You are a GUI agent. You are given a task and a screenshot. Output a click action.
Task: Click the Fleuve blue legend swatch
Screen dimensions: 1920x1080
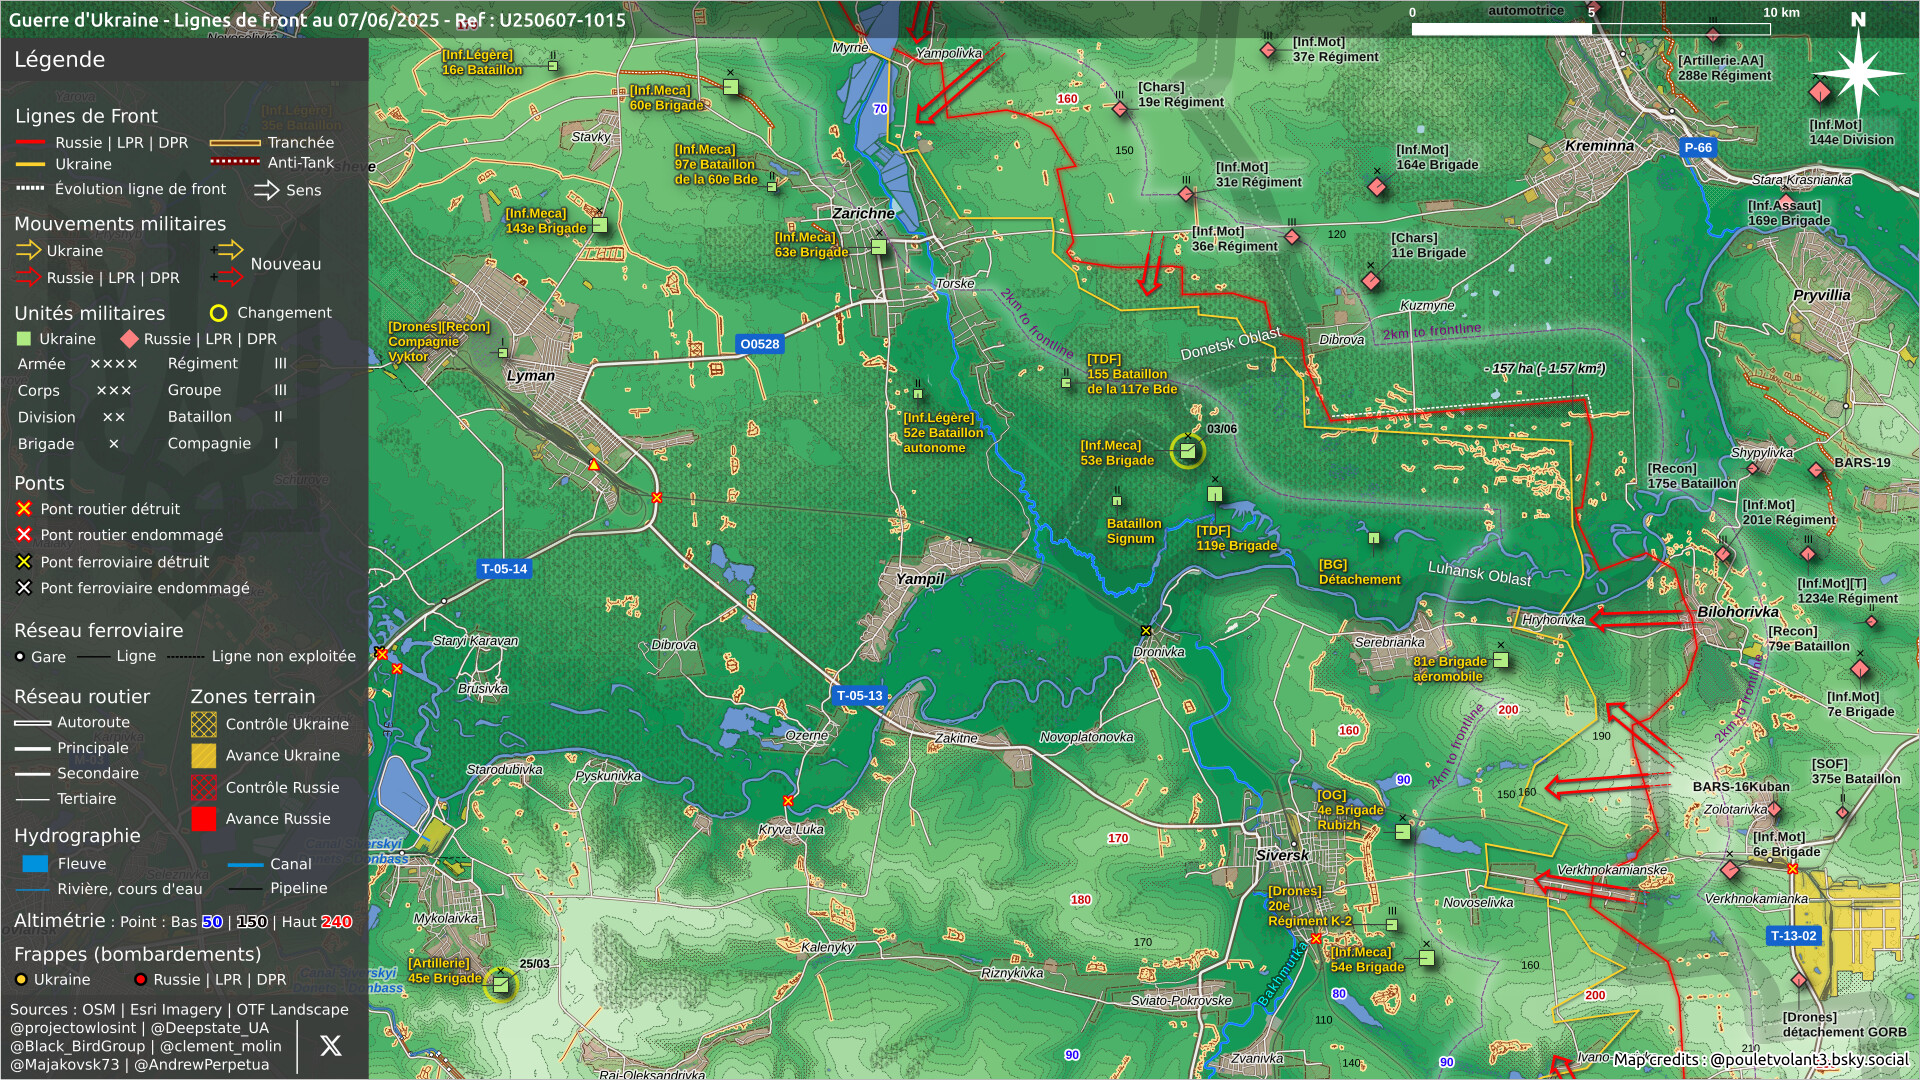click(x=35, y=863)
